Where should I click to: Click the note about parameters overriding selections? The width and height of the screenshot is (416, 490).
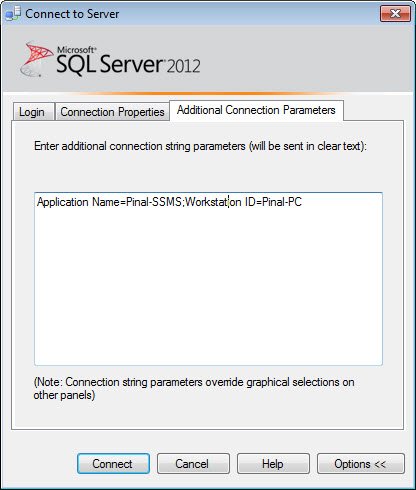194,389
